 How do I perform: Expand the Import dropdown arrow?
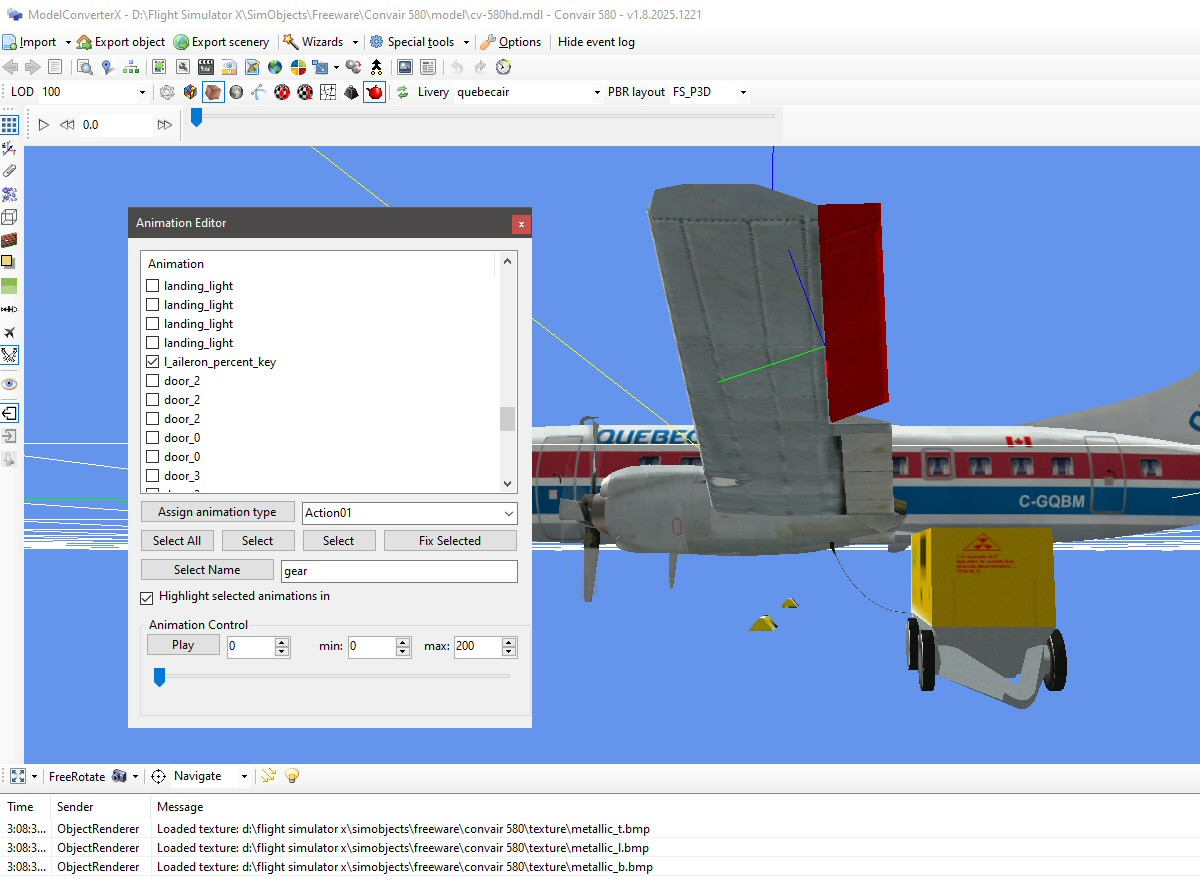(68, 42)
